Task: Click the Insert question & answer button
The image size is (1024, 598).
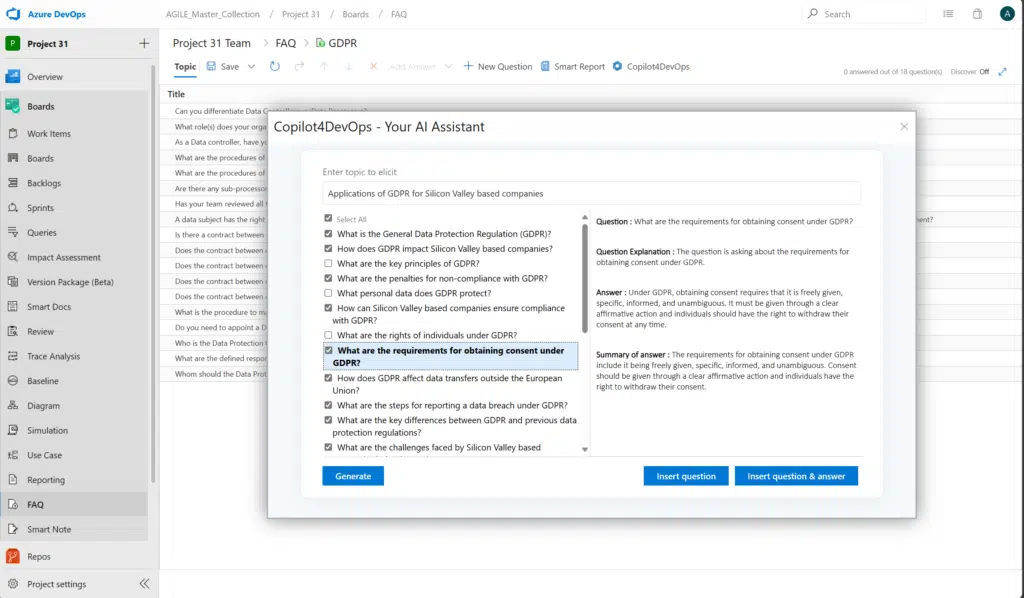Action: click(796, 476)
